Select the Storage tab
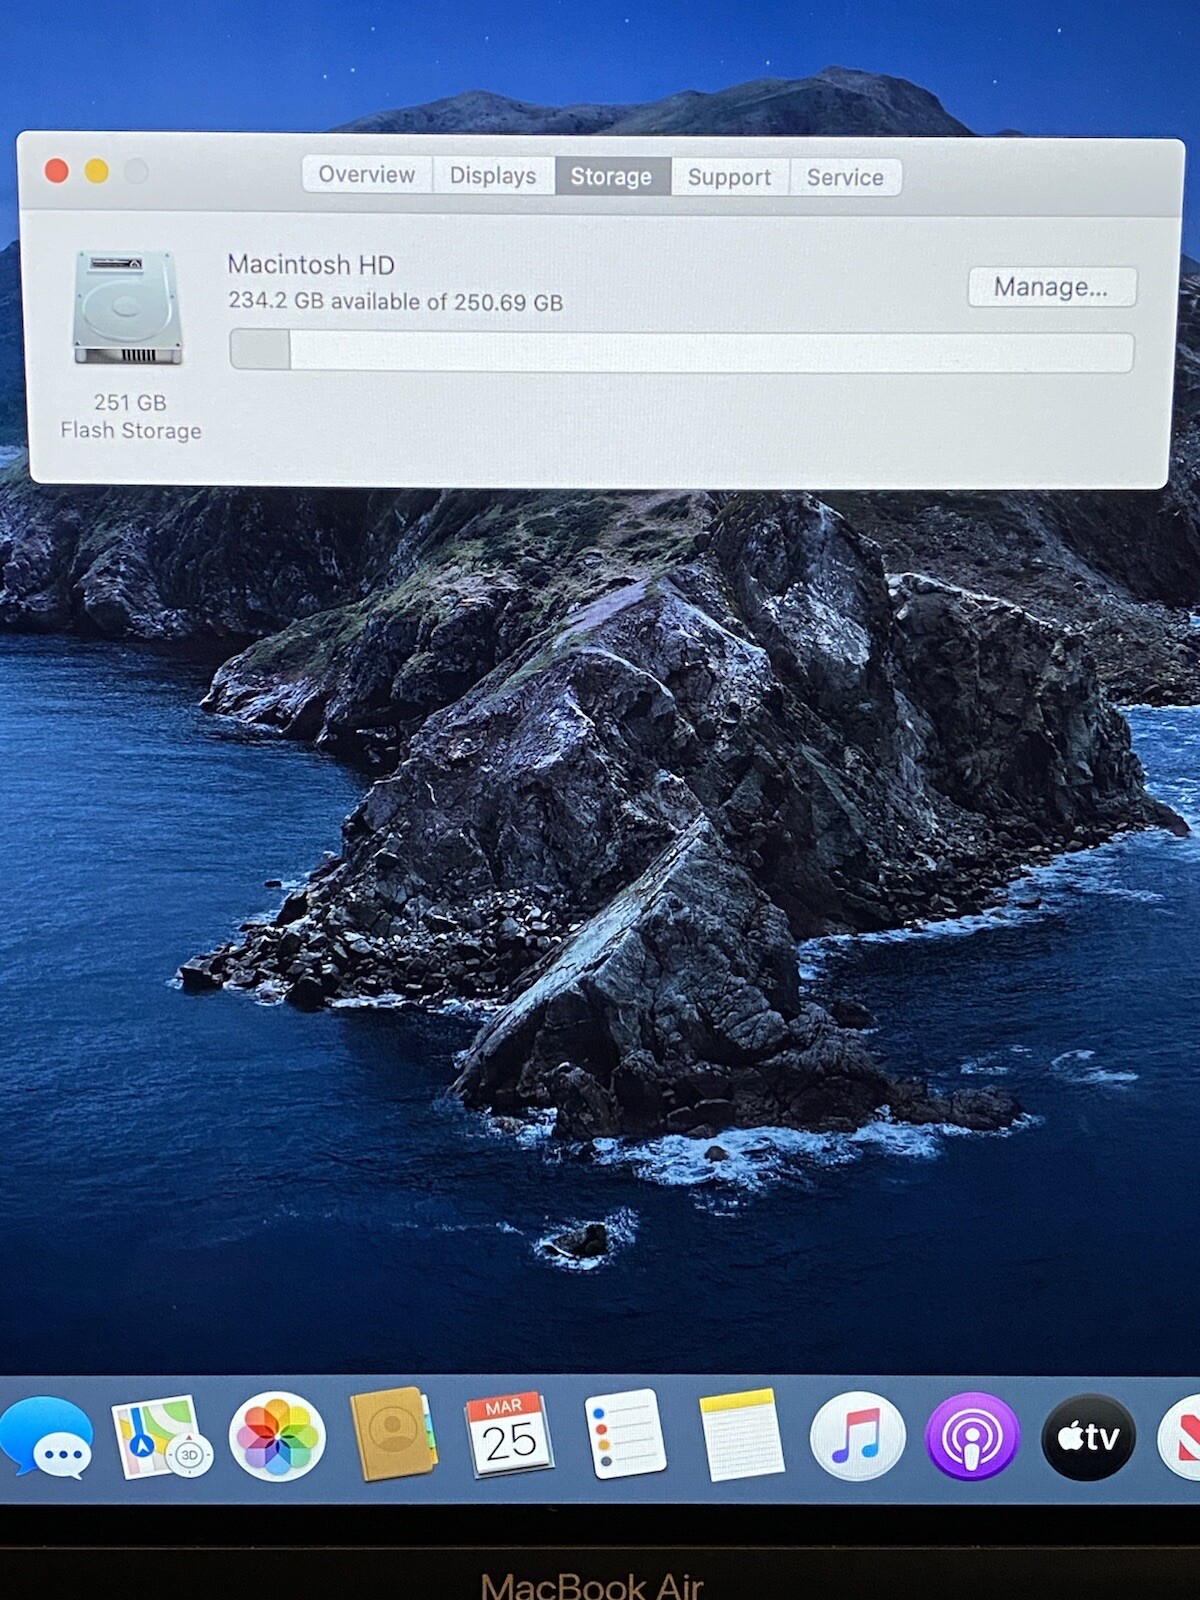The height and width of the screenshot is (1600, 1200). (x=612, y=177)
